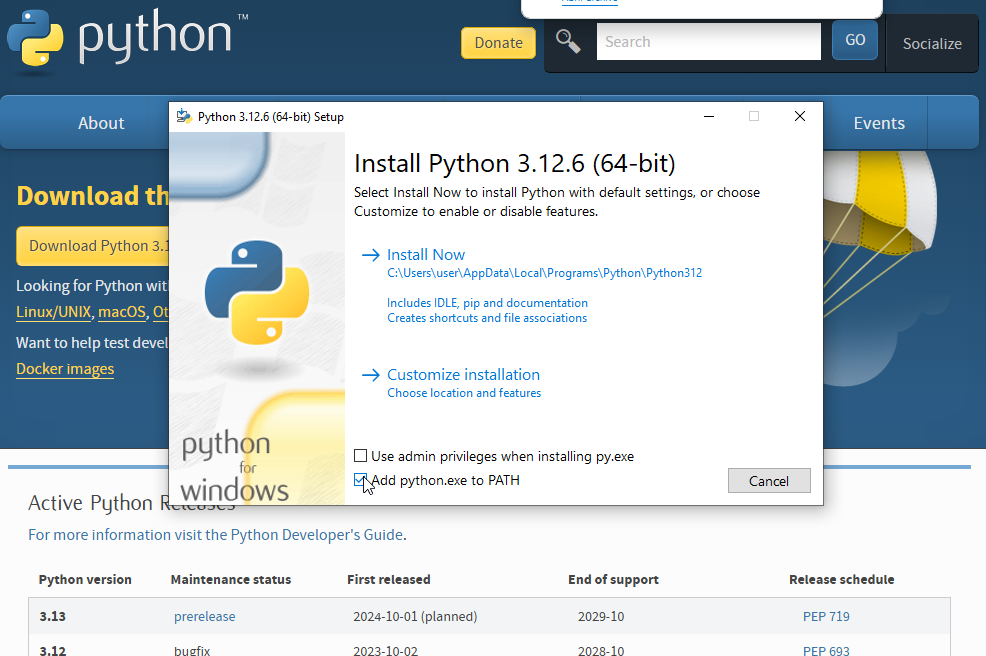Image resolution: width=986 pixels, height=656 pixels.
Task: Open the Socialize menu
Action: point(932,43)
